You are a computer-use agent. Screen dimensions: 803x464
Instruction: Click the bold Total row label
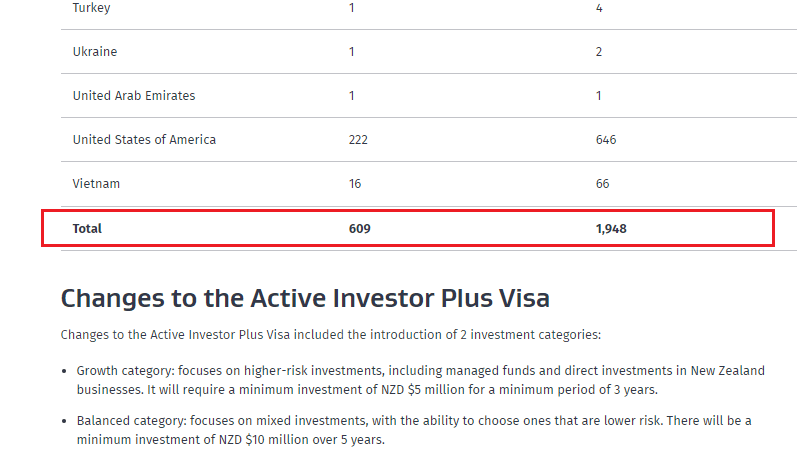[x=87, y=229]
